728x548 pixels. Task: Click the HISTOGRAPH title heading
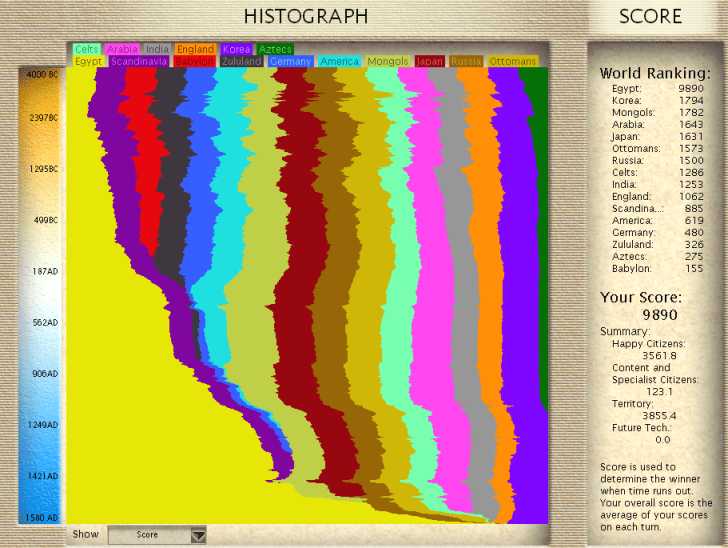pyautogui.click(x=306, y=16)
